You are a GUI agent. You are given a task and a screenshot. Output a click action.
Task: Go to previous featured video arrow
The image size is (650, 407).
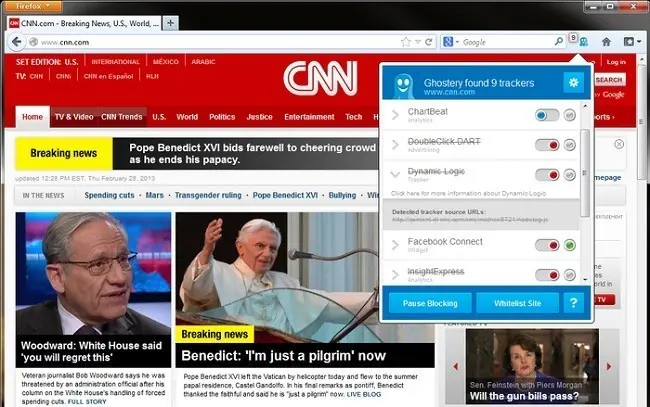tap(456, 366)
